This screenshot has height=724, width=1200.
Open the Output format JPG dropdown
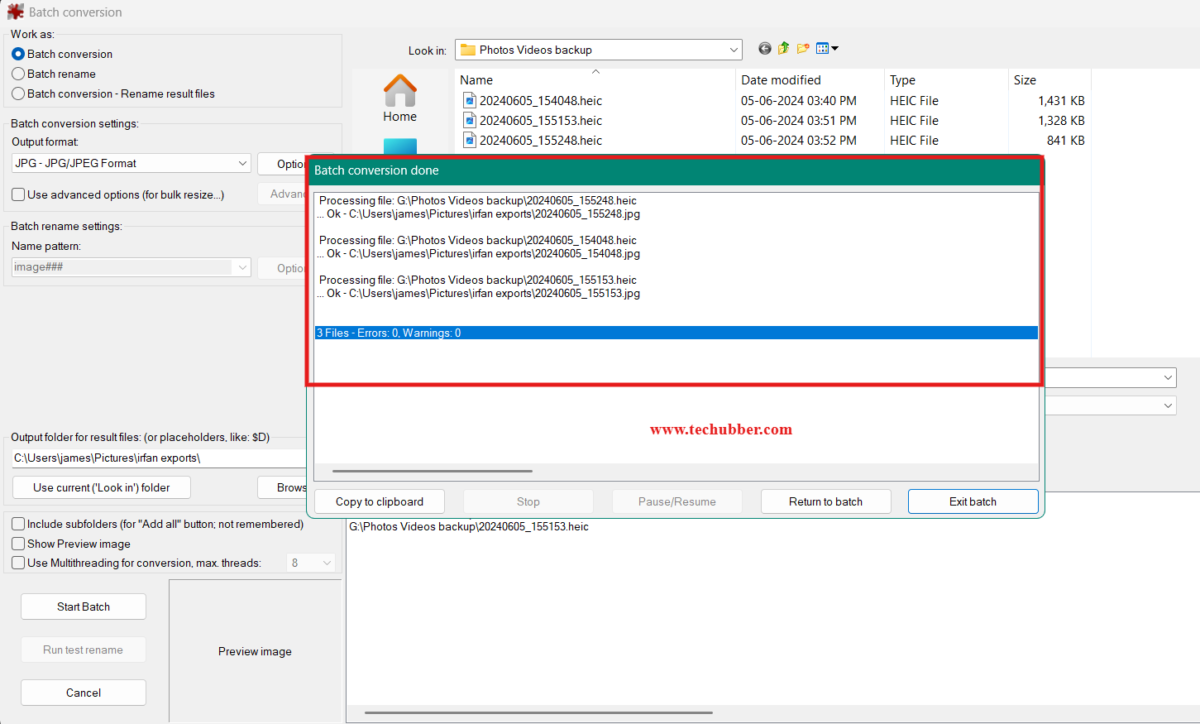coord(131,163)
